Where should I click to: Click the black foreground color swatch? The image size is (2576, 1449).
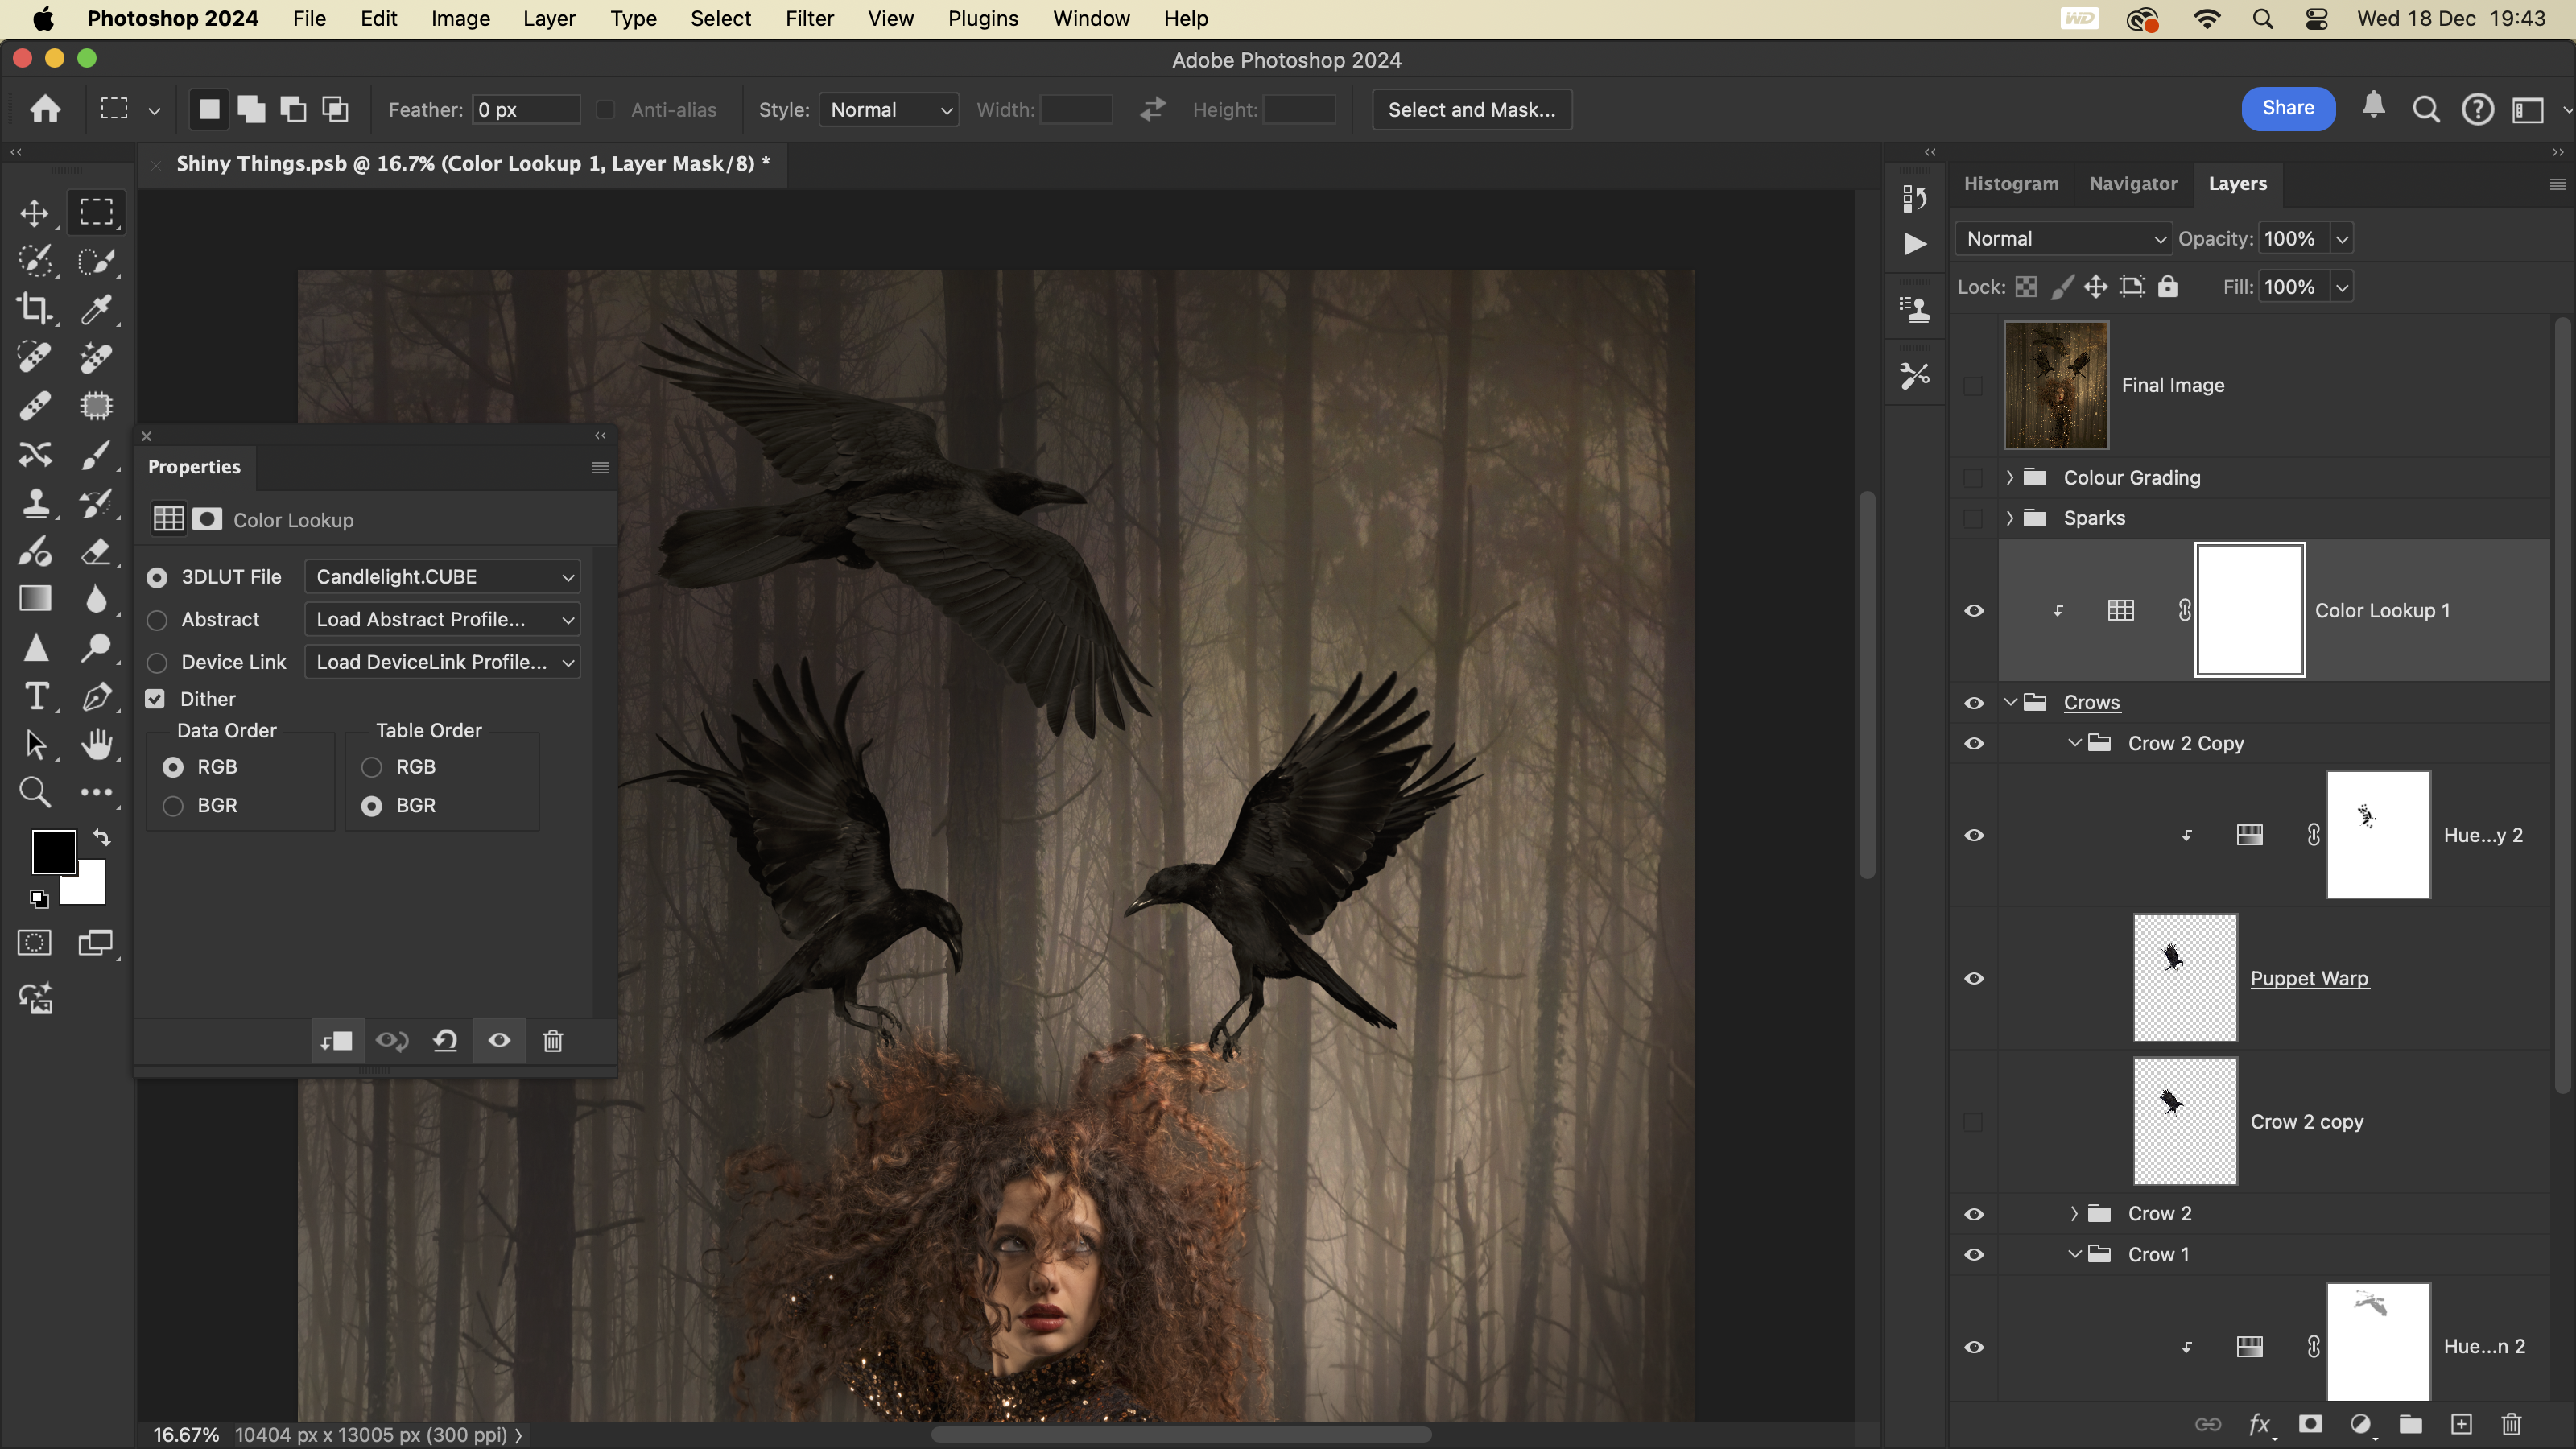(52, 851)
